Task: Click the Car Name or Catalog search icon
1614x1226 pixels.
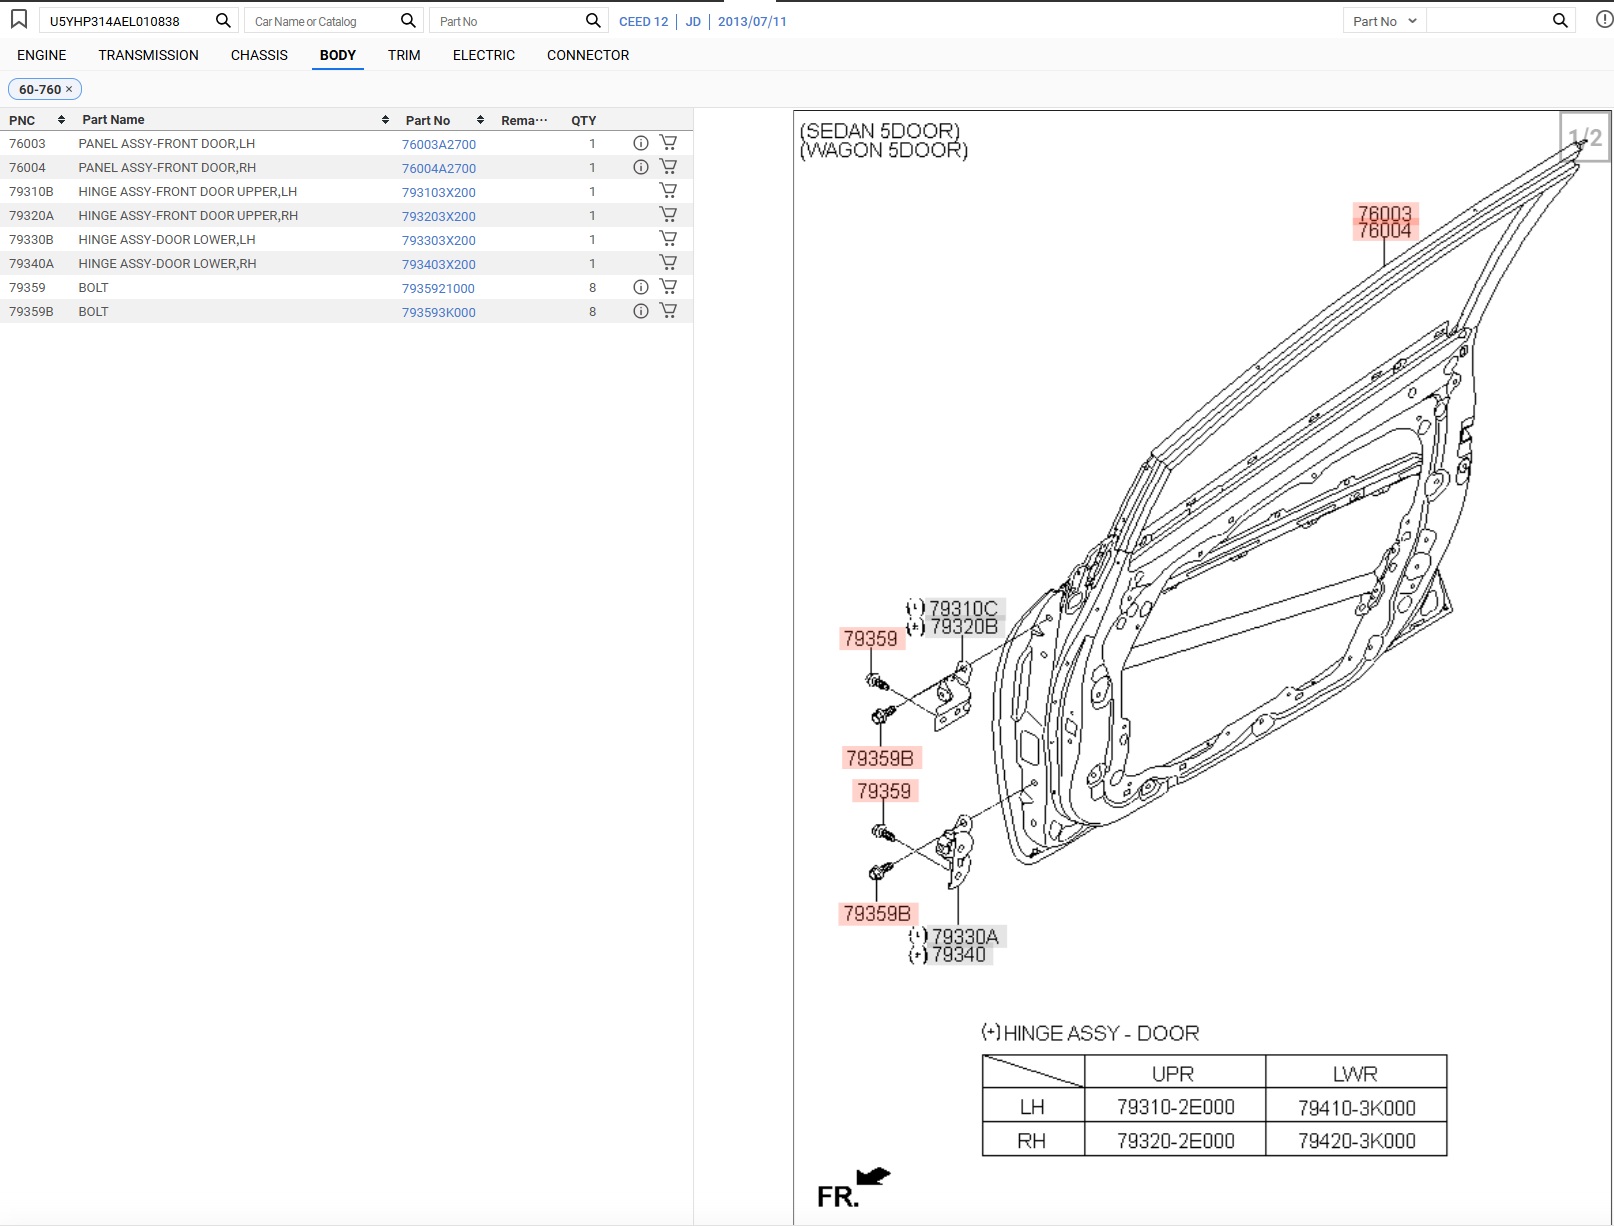Action: [408, 21]
